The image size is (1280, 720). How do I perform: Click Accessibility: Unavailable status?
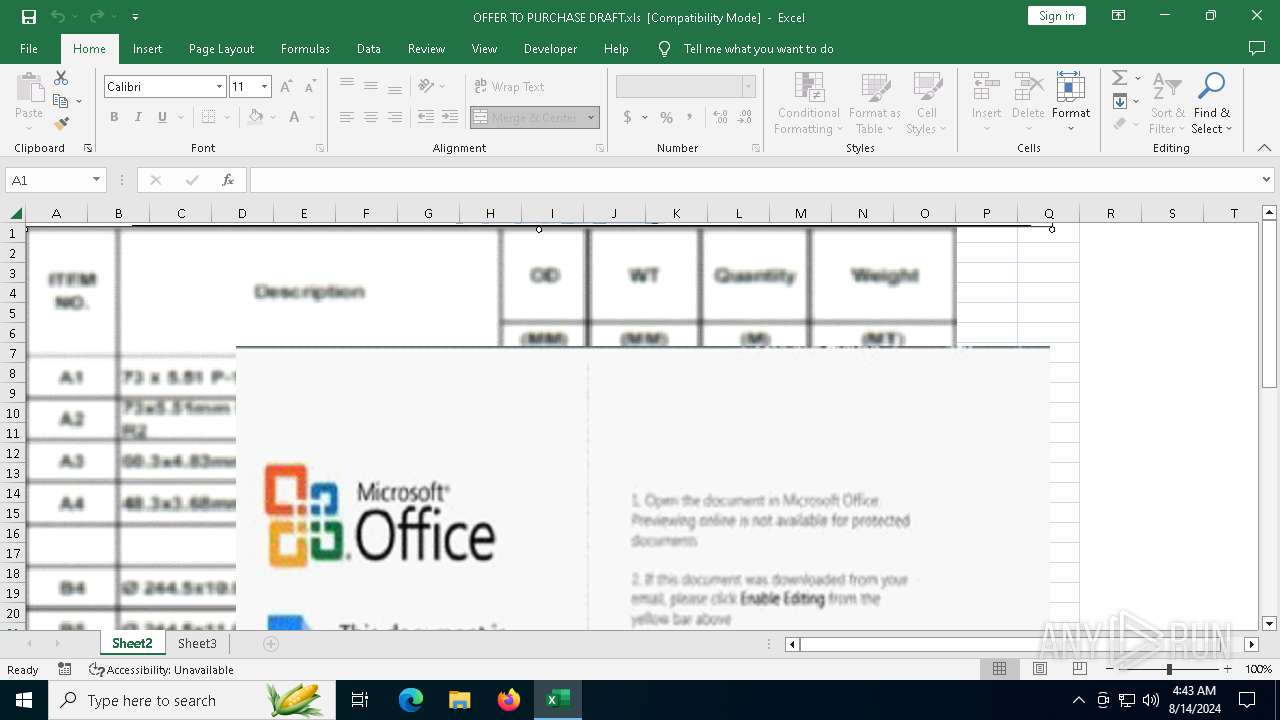pos(161,670)
